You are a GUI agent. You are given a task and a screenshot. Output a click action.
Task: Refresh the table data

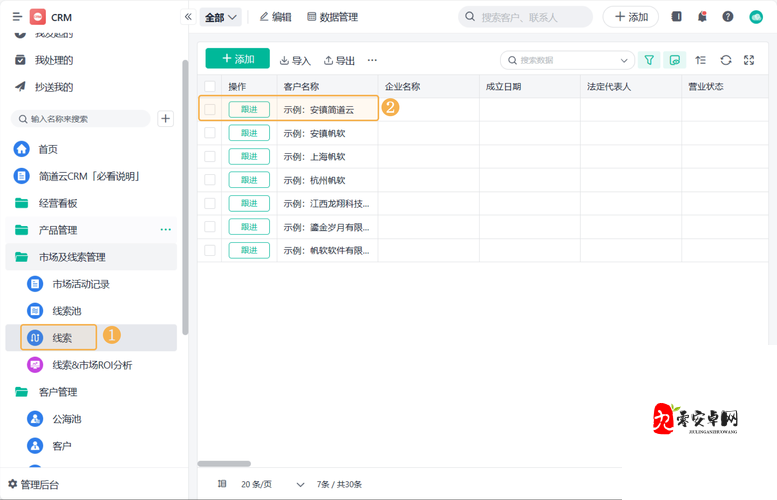[x=726, y=60]
